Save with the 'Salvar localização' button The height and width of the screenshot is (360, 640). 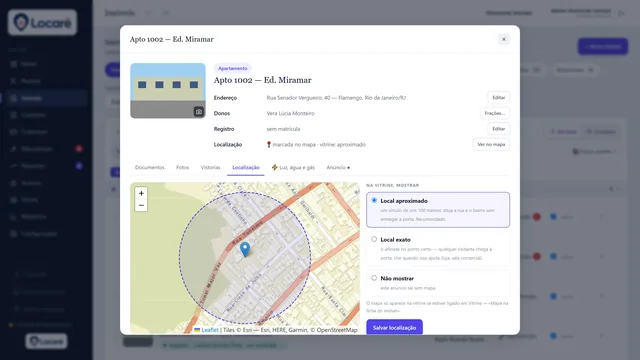pos(394,327)
